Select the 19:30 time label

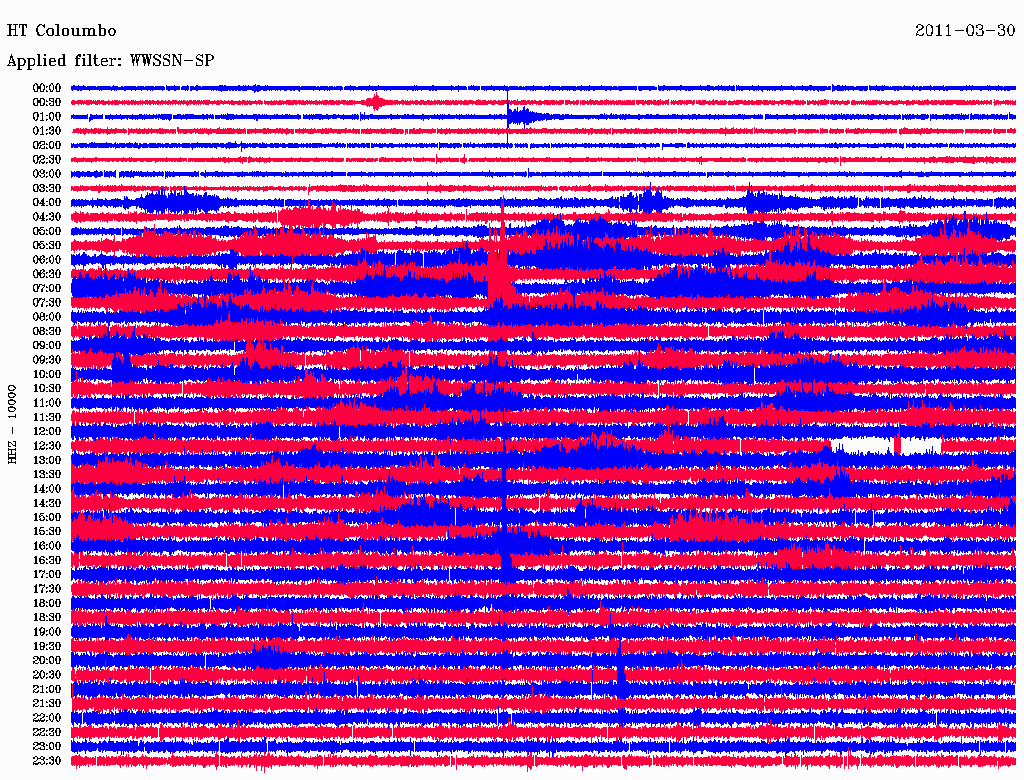click(x=46, y=646)
